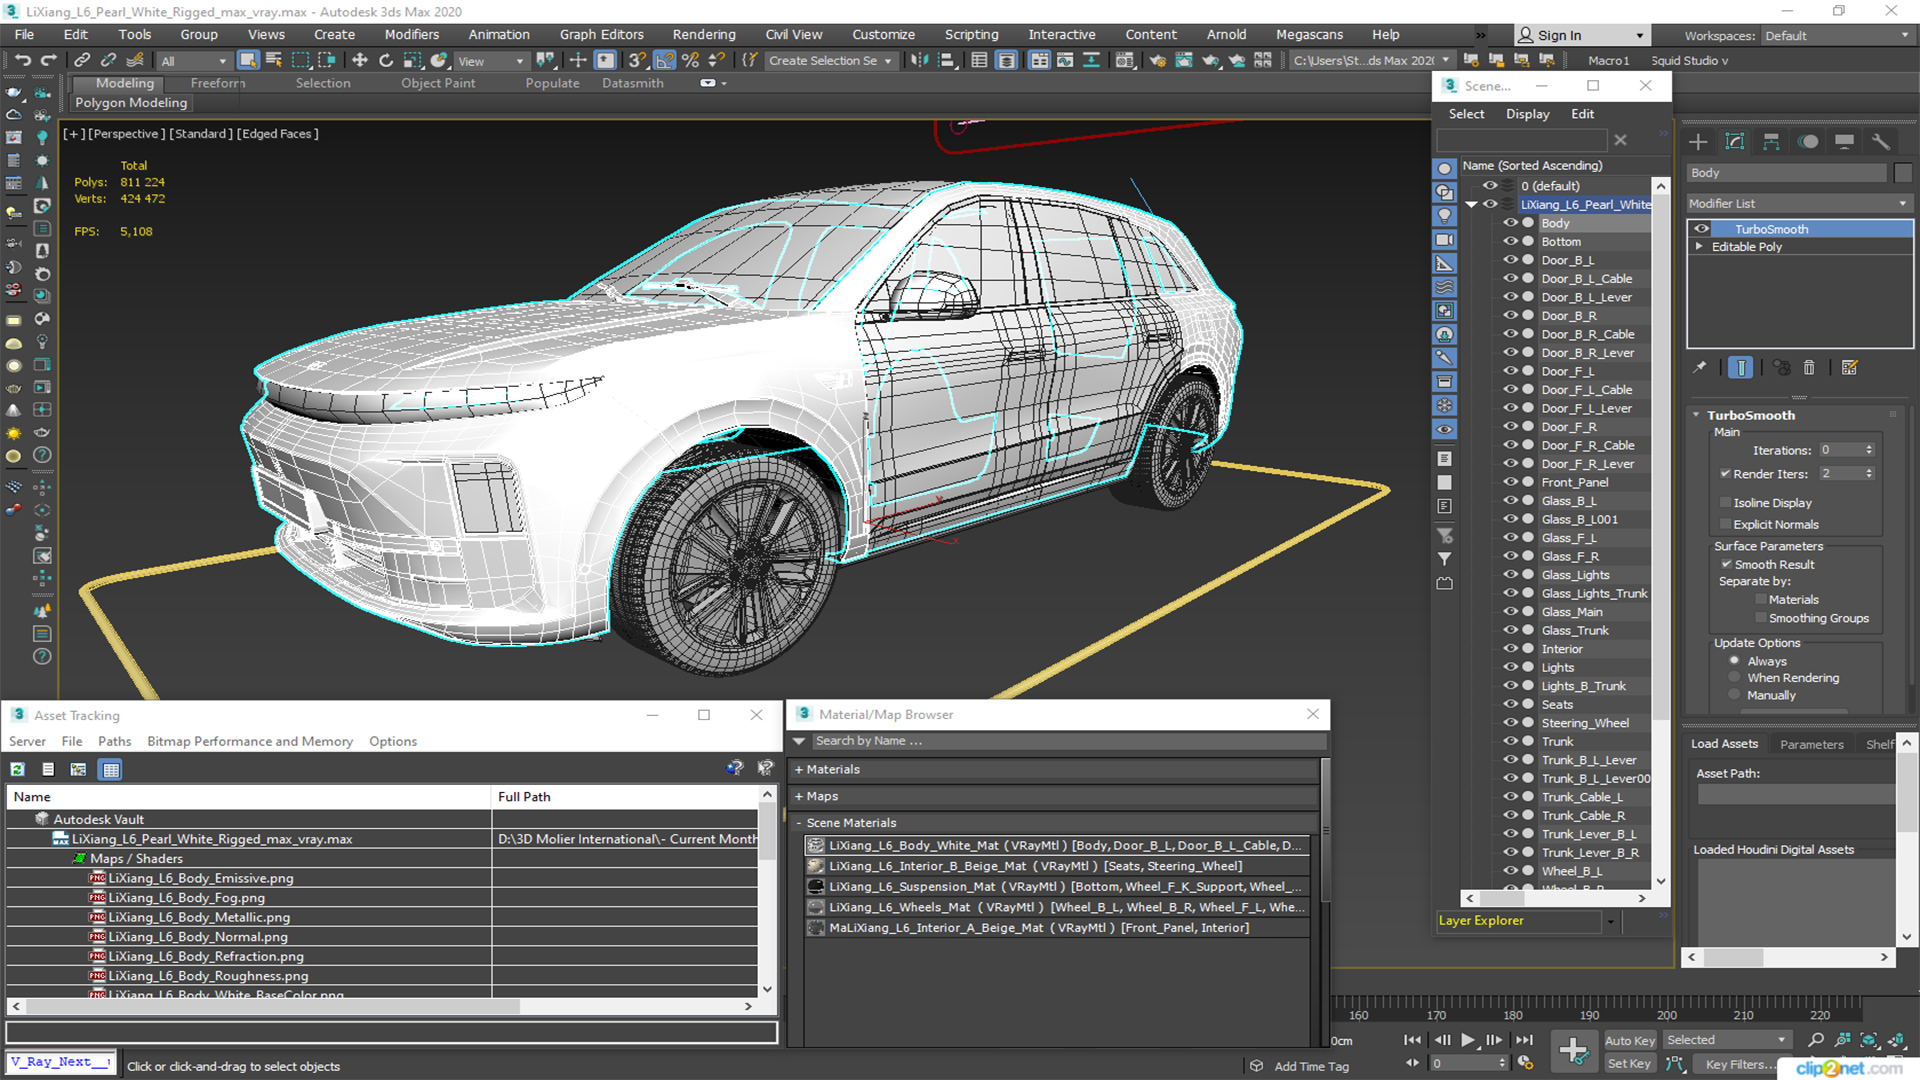1920x1080 pixels.
Task: Select LiXiang_L6_Wheels_Mat in Scene Materials
Action: [x=1056, y=907]
